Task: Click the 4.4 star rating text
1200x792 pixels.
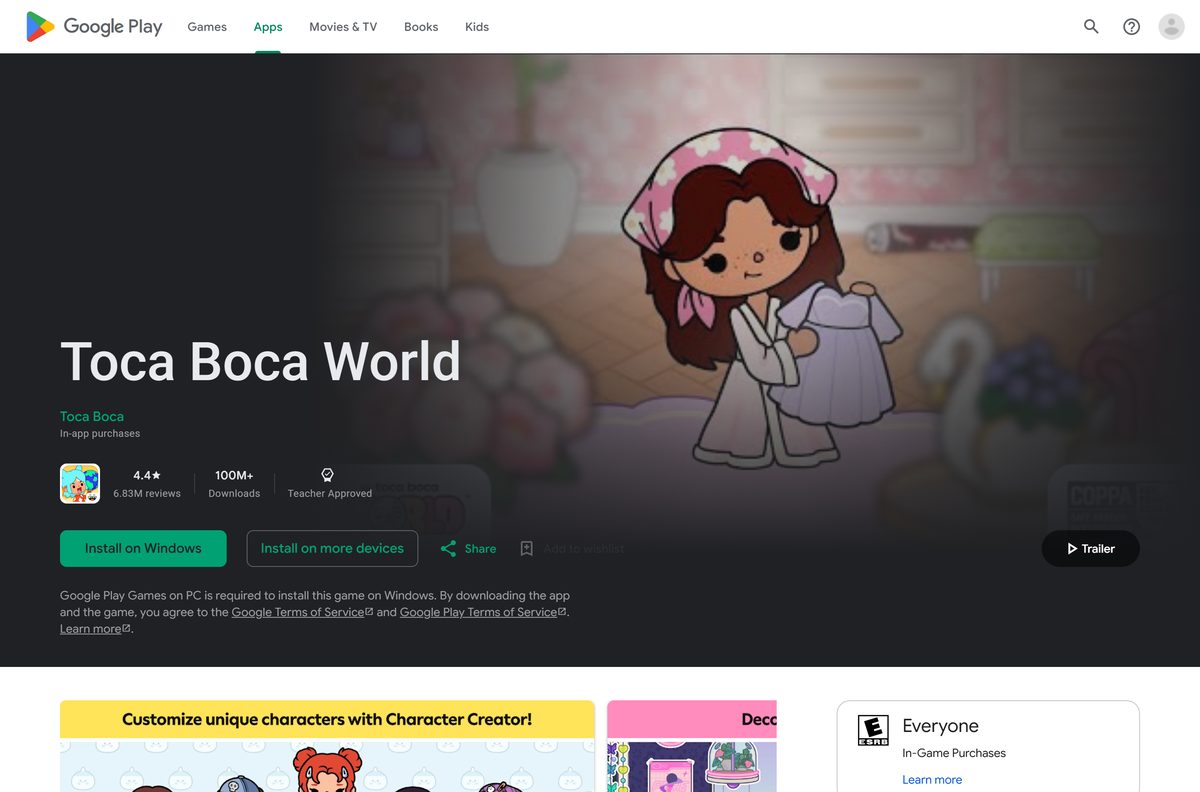Action: pyautogui.click(x=147, y=475)
